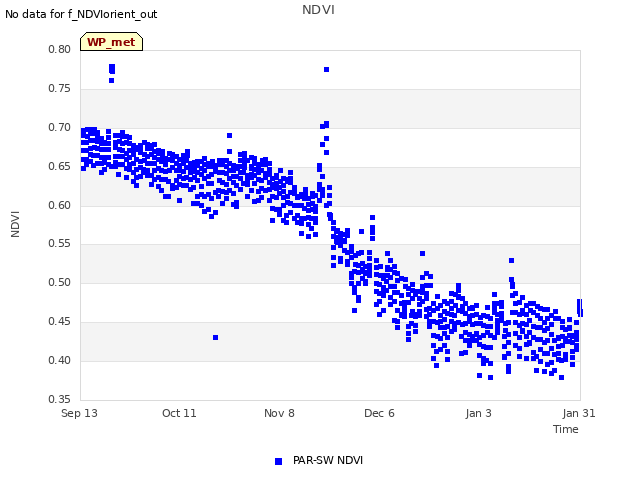Screen dimensions: 640x480
Task: Click the 0.60 y-axis tick label
Action: click(x=60, y=205)
